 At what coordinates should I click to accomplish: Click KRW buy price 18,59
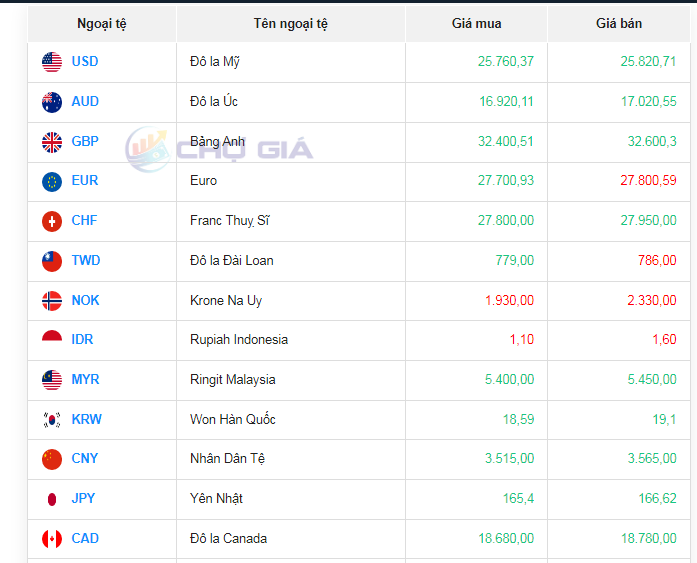click(518, 419)
